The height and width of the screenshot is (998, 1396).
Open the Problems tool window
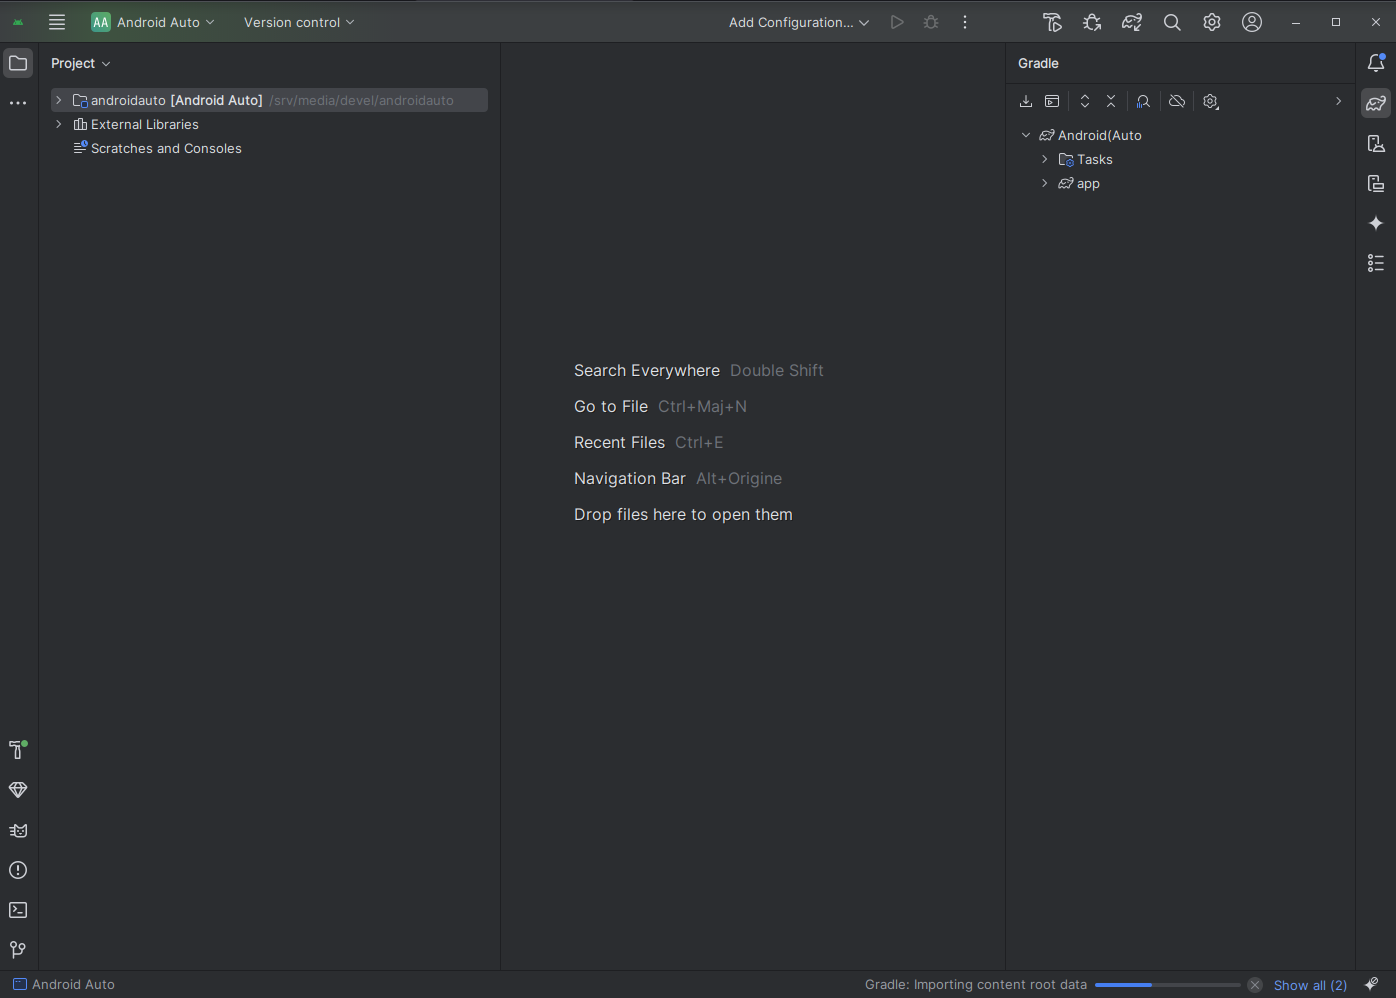(18, 870)
